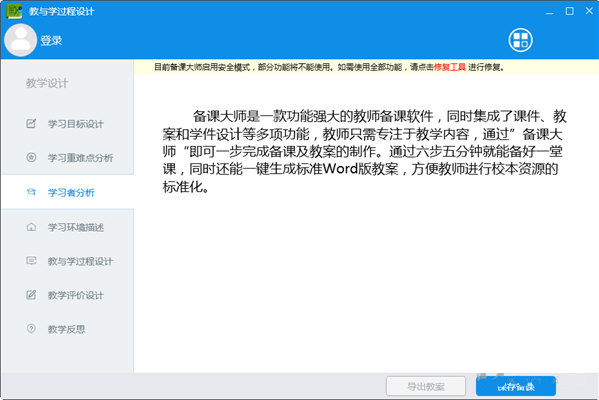
Task: Click the board icon beside 教与学过程设计
Action: click(x=31, y=261)
